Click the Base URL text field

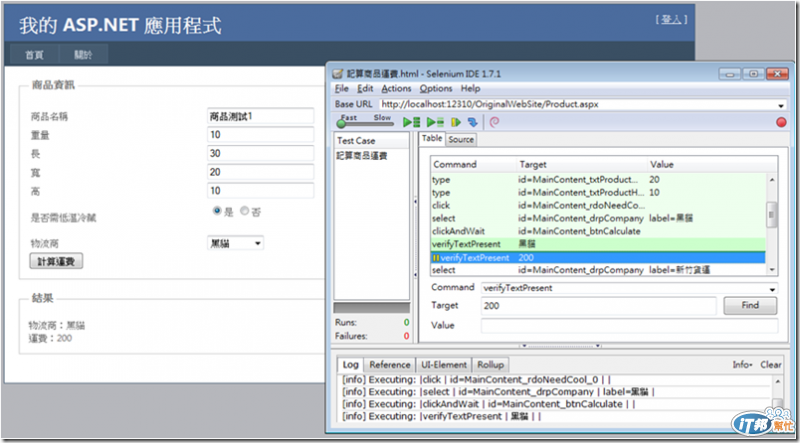pos(578,105)
